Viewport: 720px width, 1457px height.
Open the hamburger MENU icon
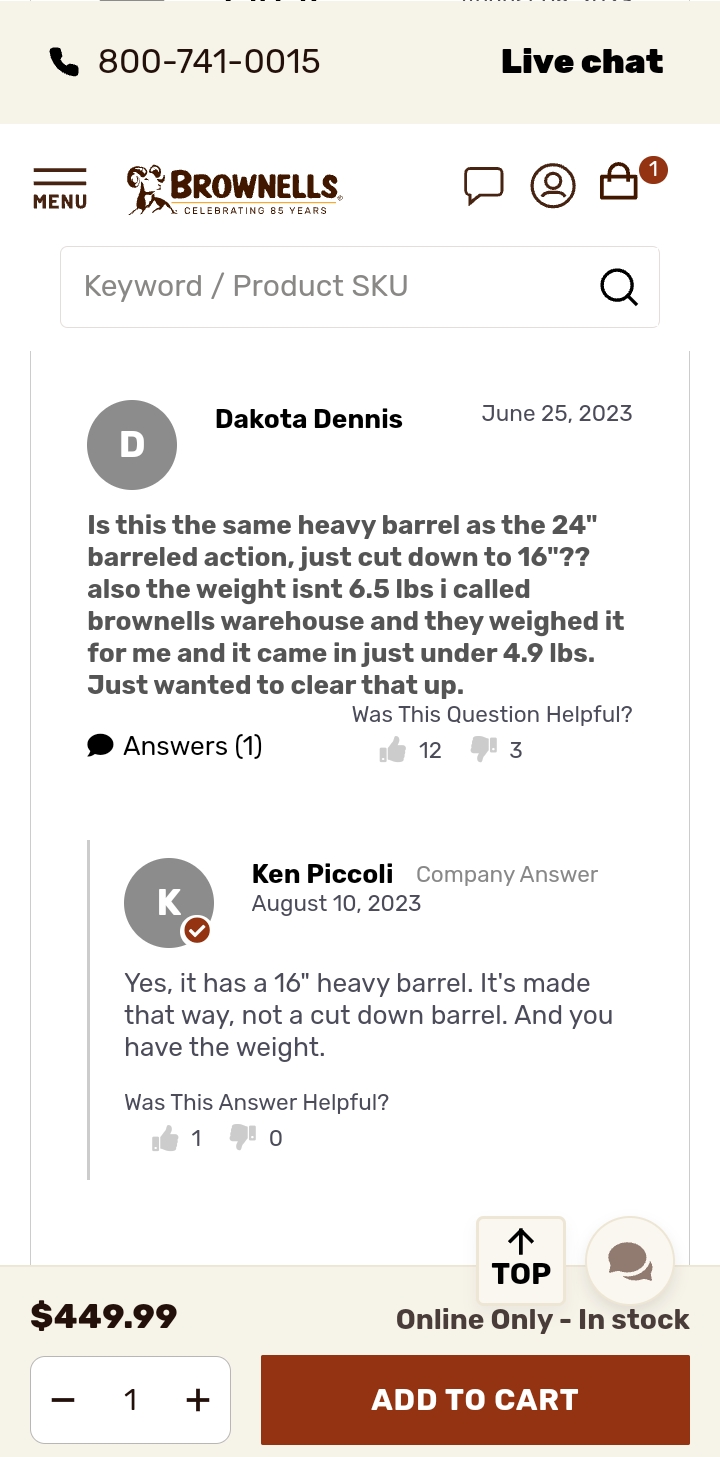coord(60,189)
